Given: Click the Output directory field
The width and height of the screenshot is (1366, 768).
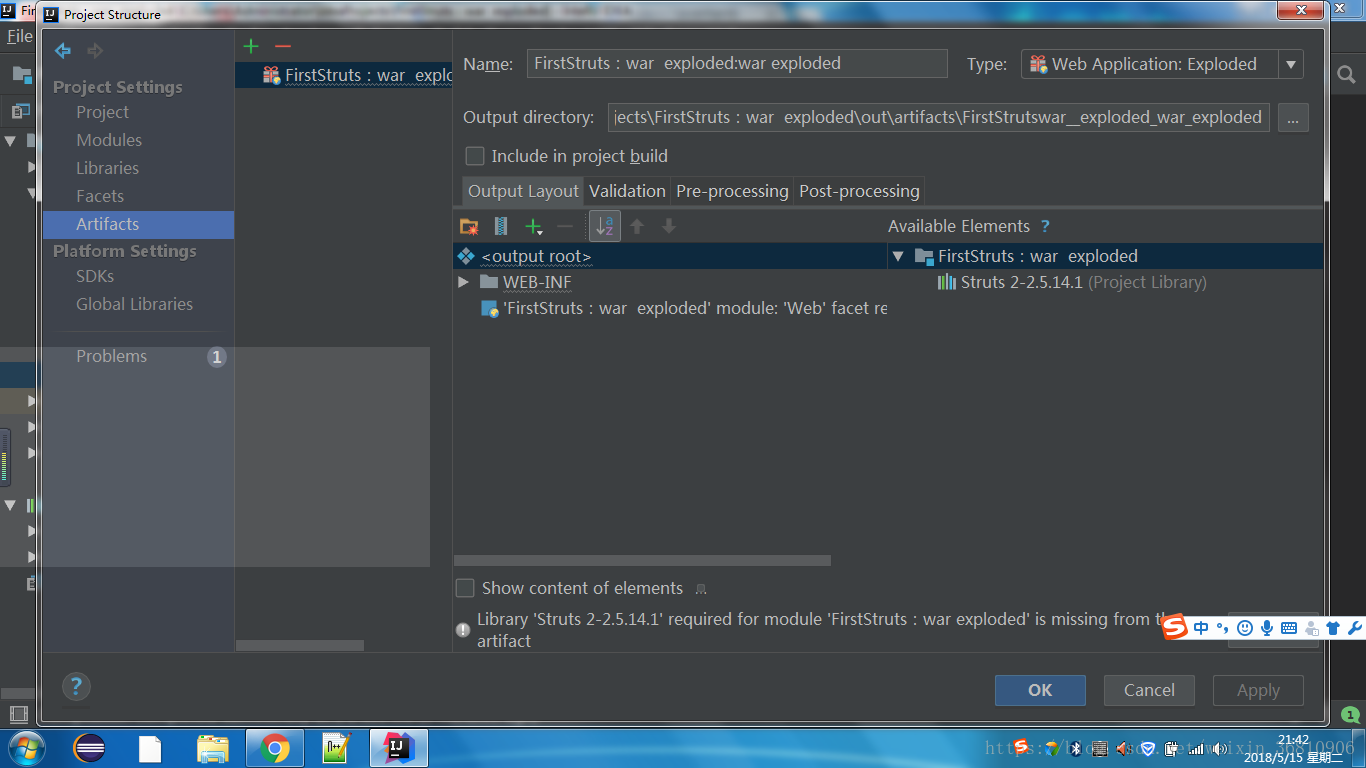Looking at the screenshot, I should [939, 117].
